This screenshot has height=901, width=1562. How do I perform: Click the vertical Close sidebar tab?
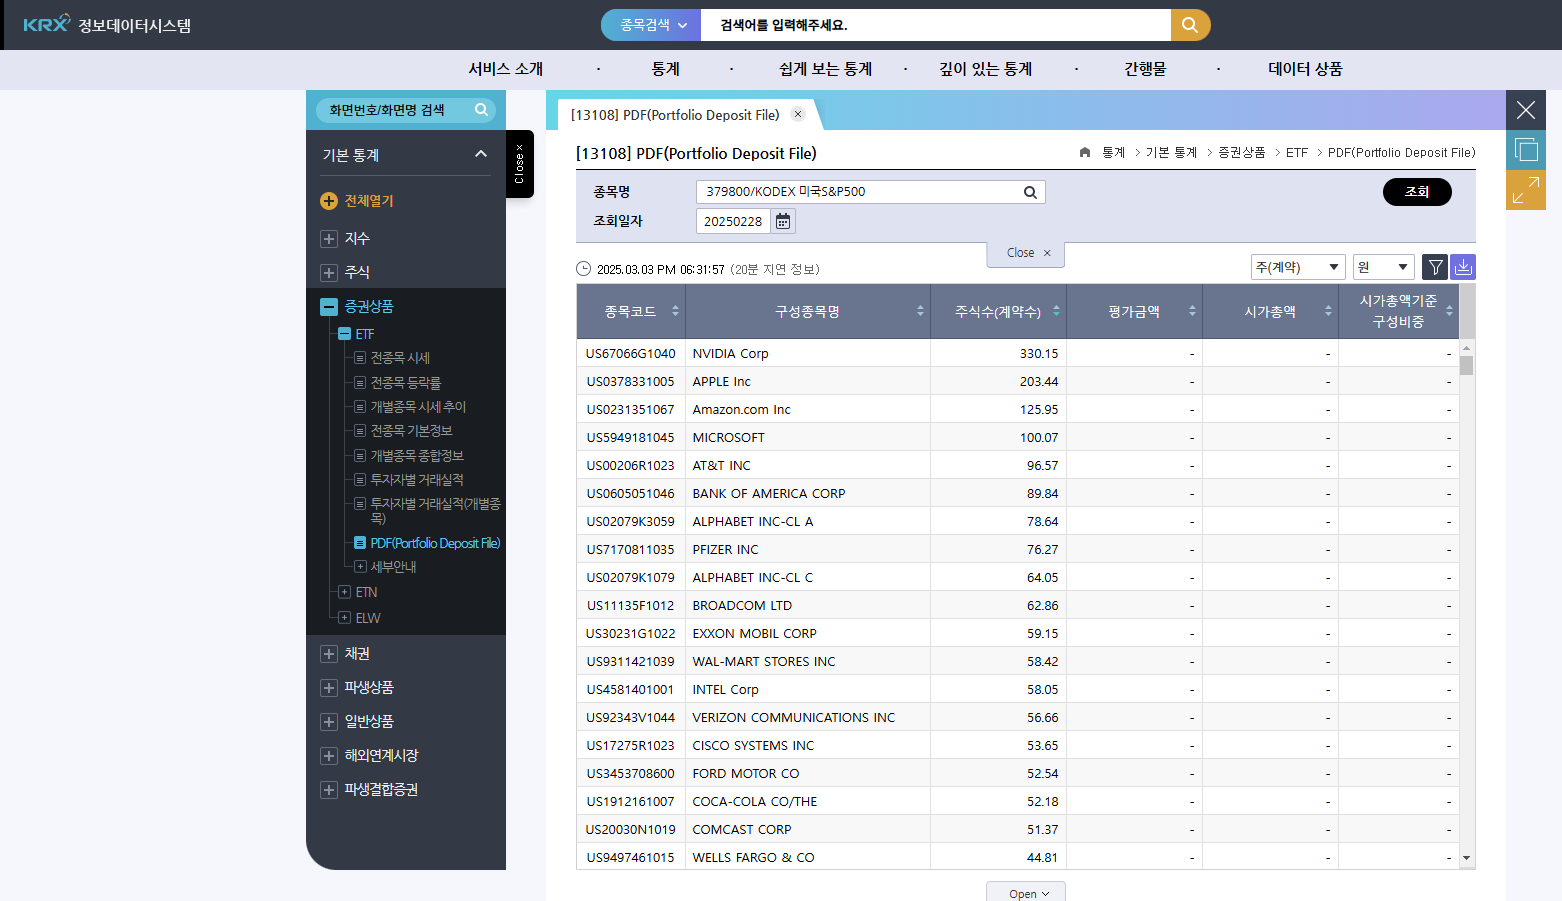pyautogui.click(x=519, y=164)
